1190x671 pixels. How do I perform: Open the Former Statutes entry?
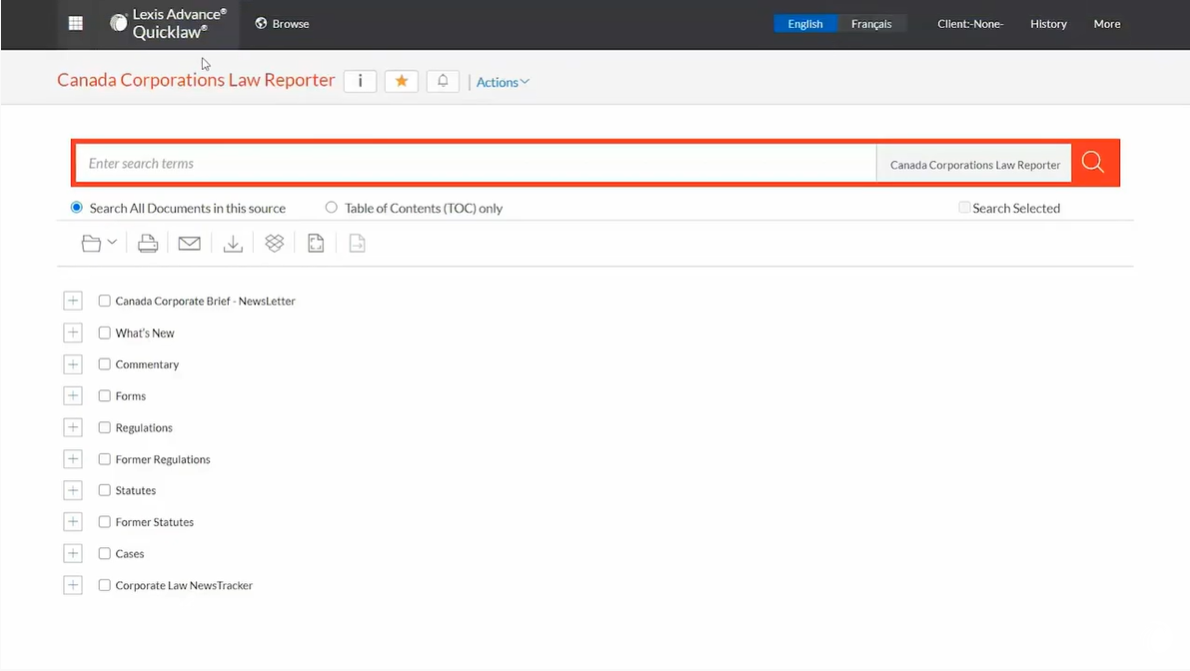tap(155, 521)
